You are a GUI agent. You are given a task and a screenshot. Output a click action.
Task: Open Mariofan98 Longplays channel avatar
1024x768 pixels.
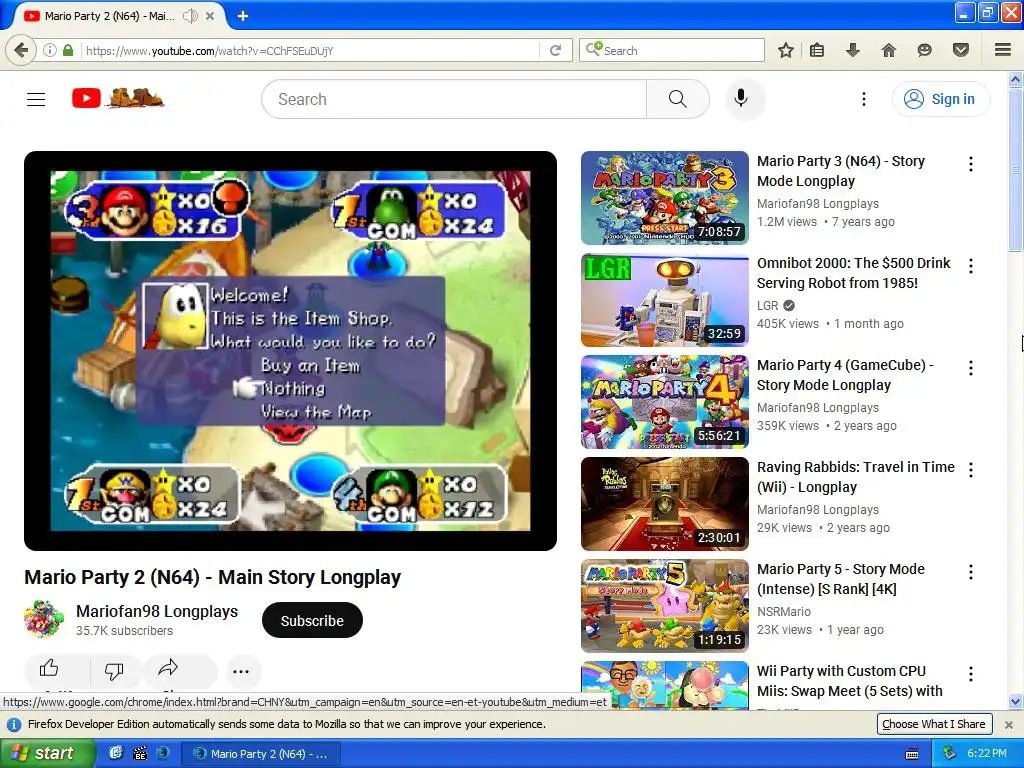(44, 619)
